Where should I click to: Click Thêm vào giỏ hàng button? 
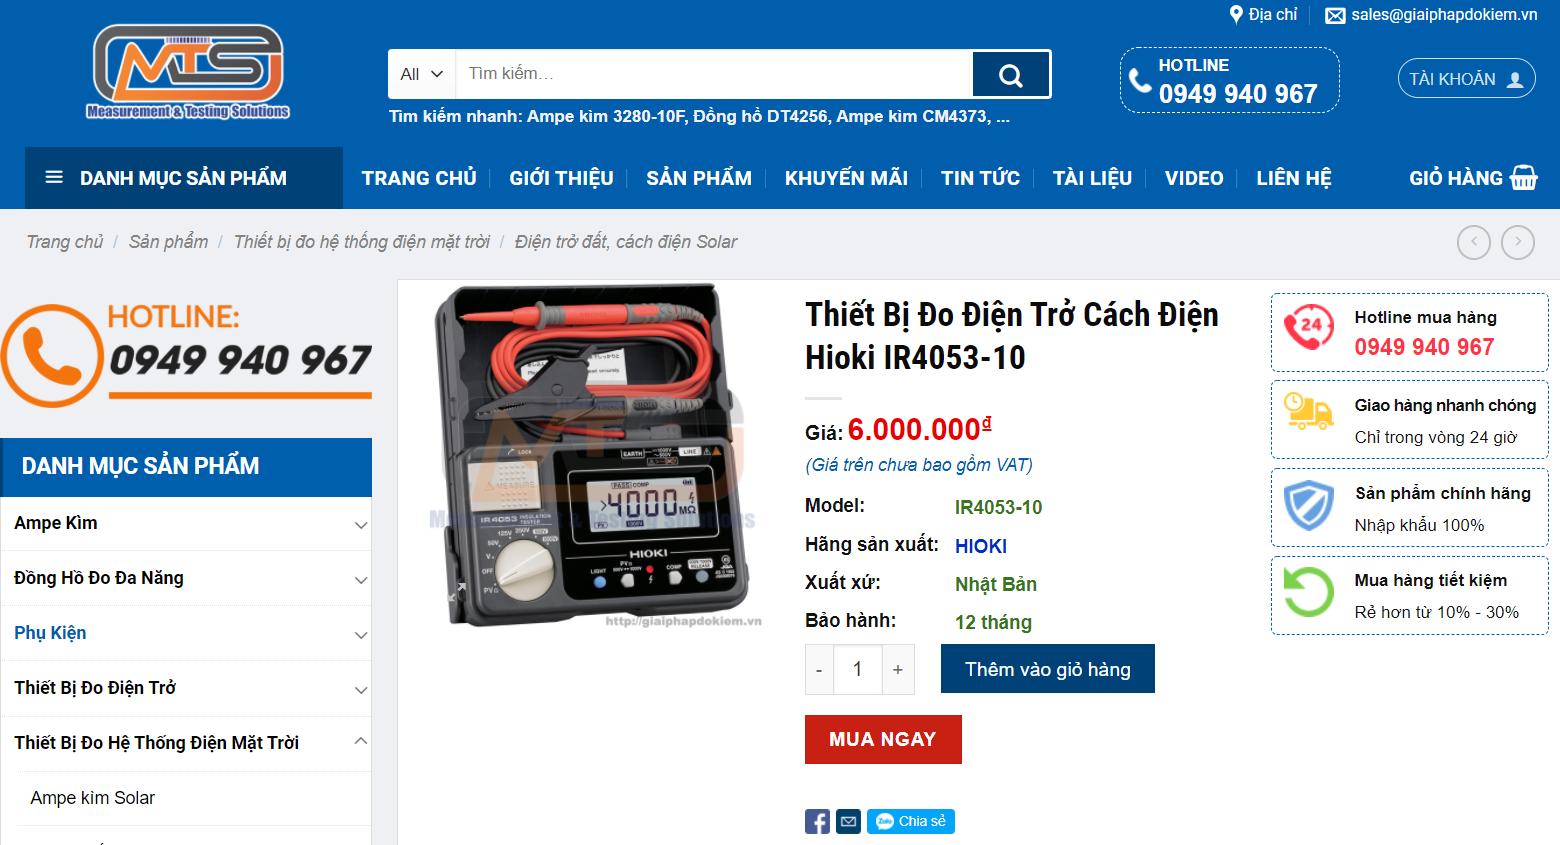click(x=1048, y=669)
